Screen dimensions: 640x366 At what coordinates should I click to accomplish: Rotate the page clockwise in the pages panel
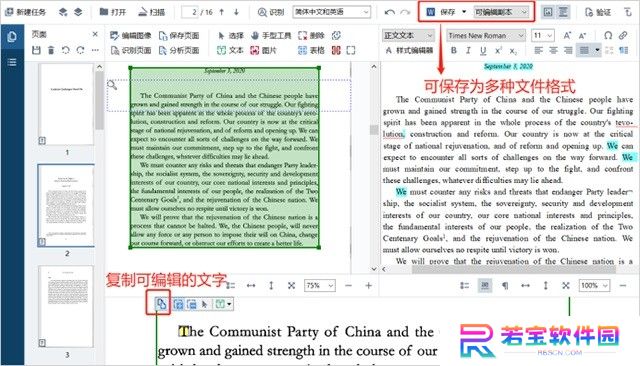[x=80, y=50]
